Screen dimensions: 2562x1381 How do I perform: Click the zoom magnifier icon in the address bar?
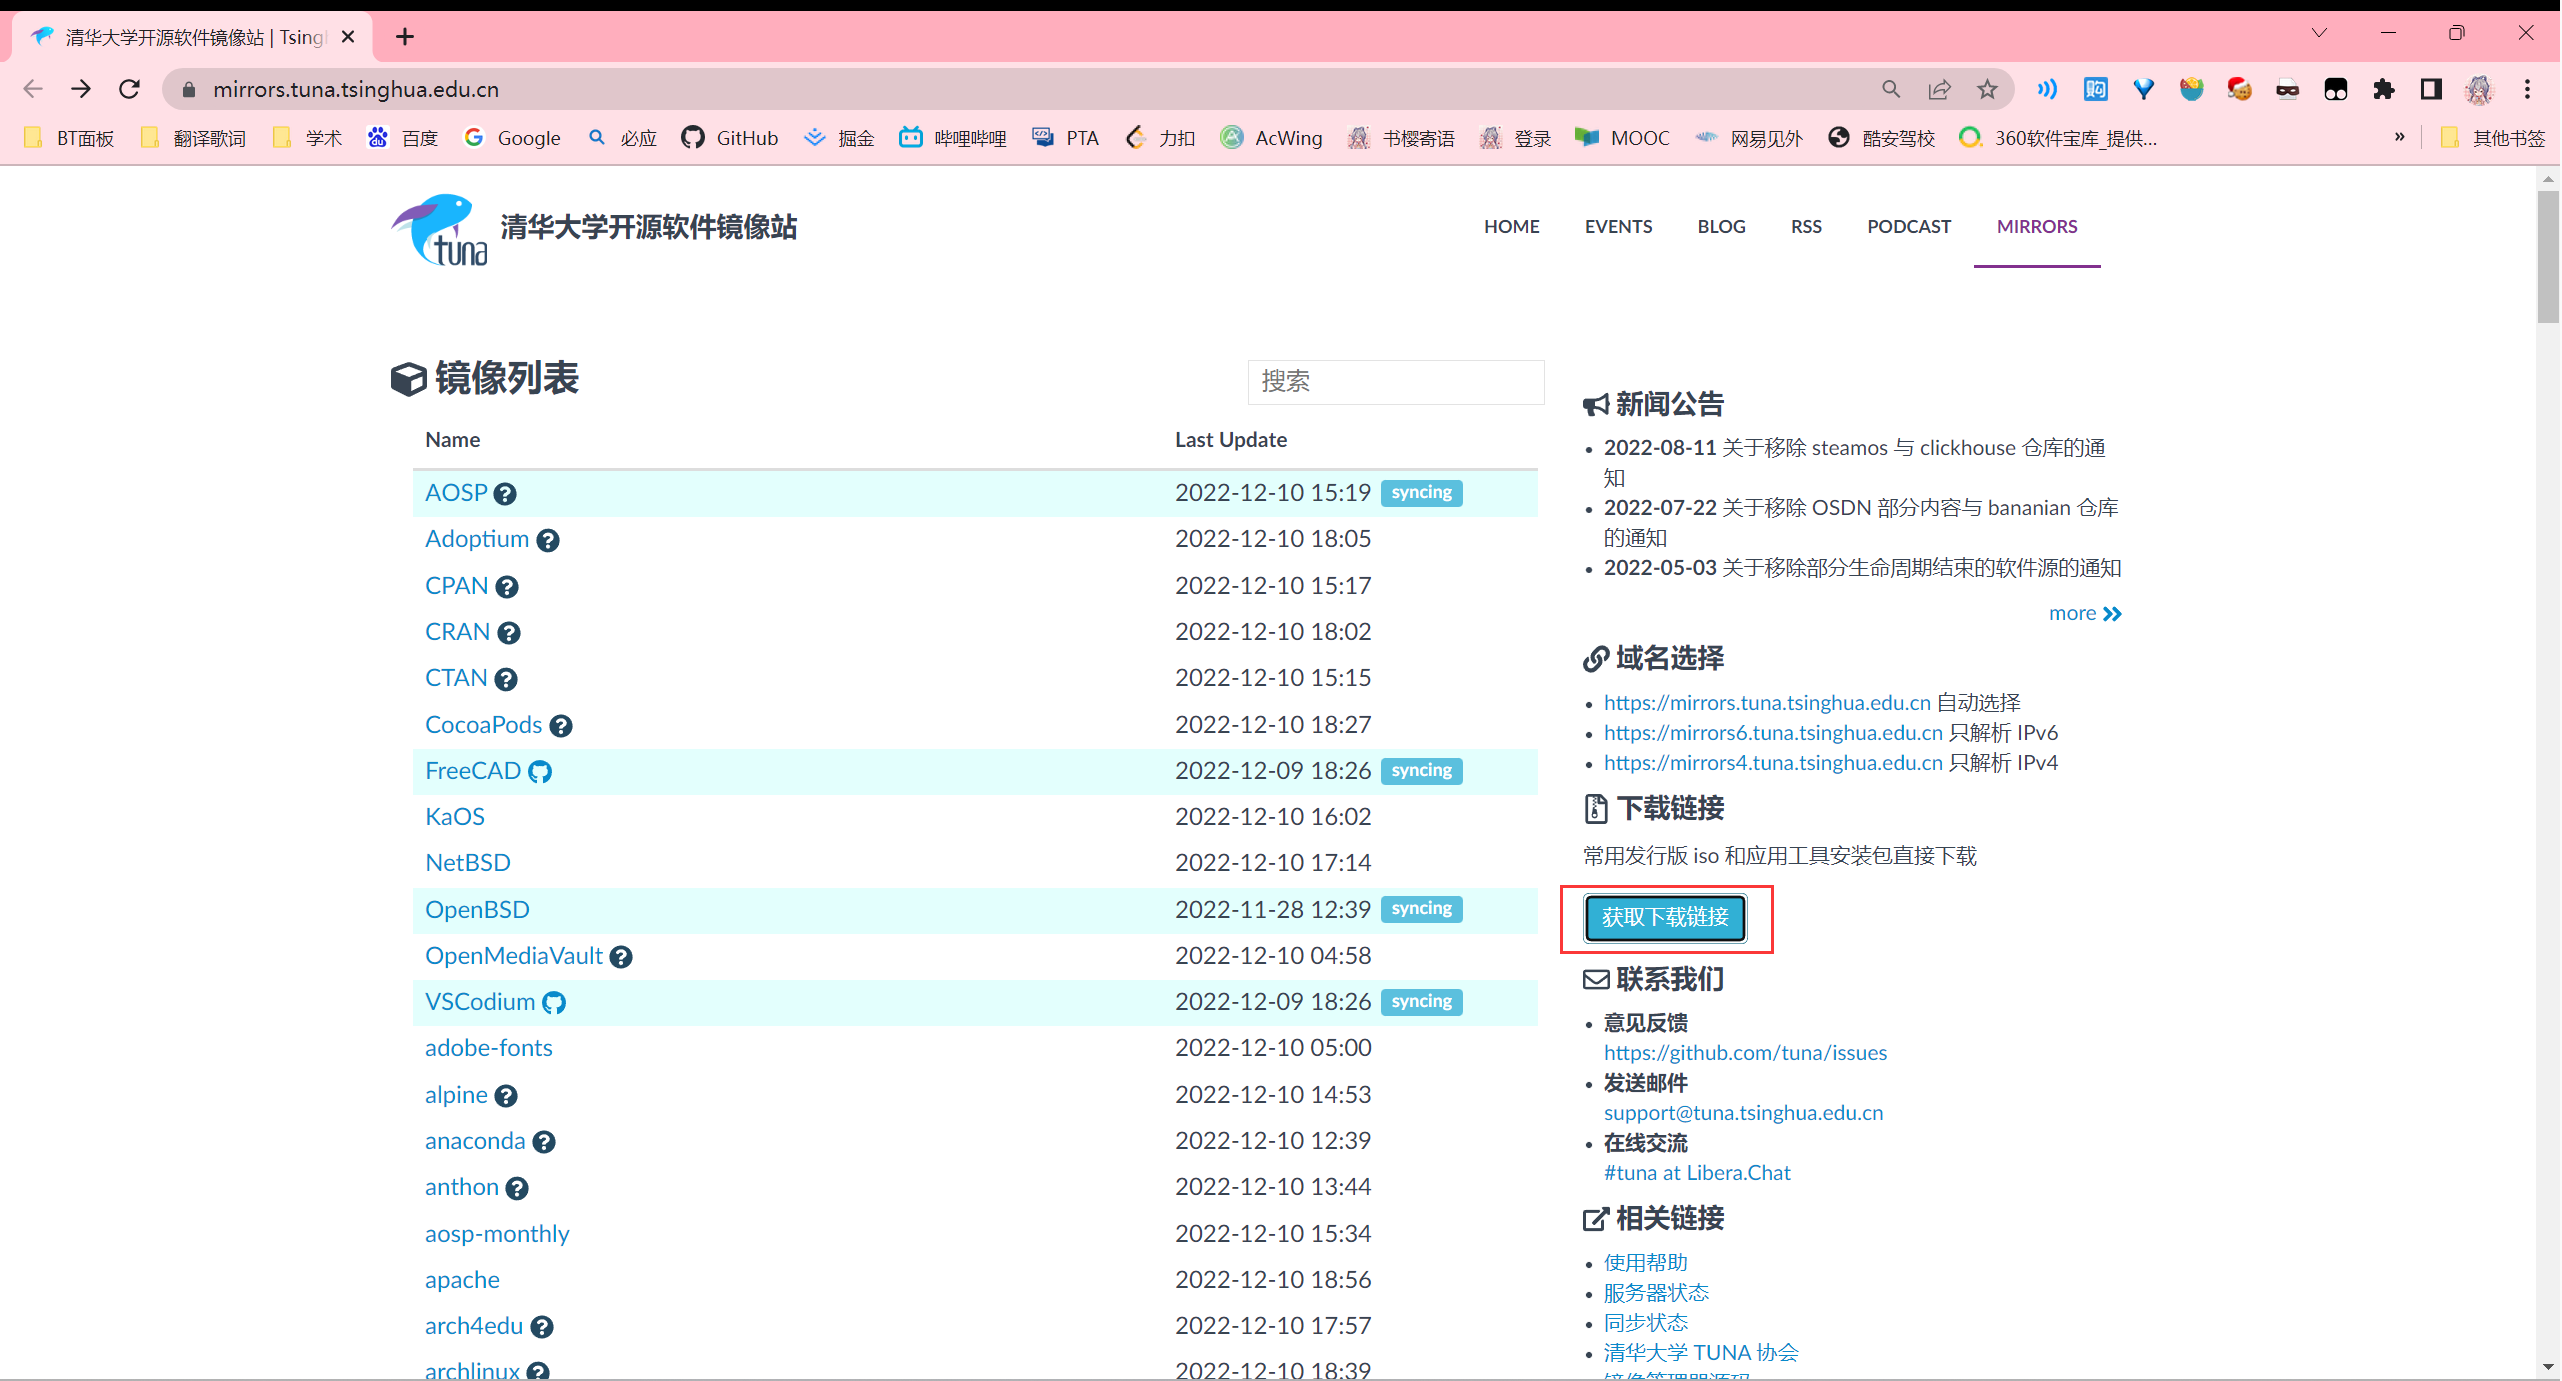pos(1891,89)
